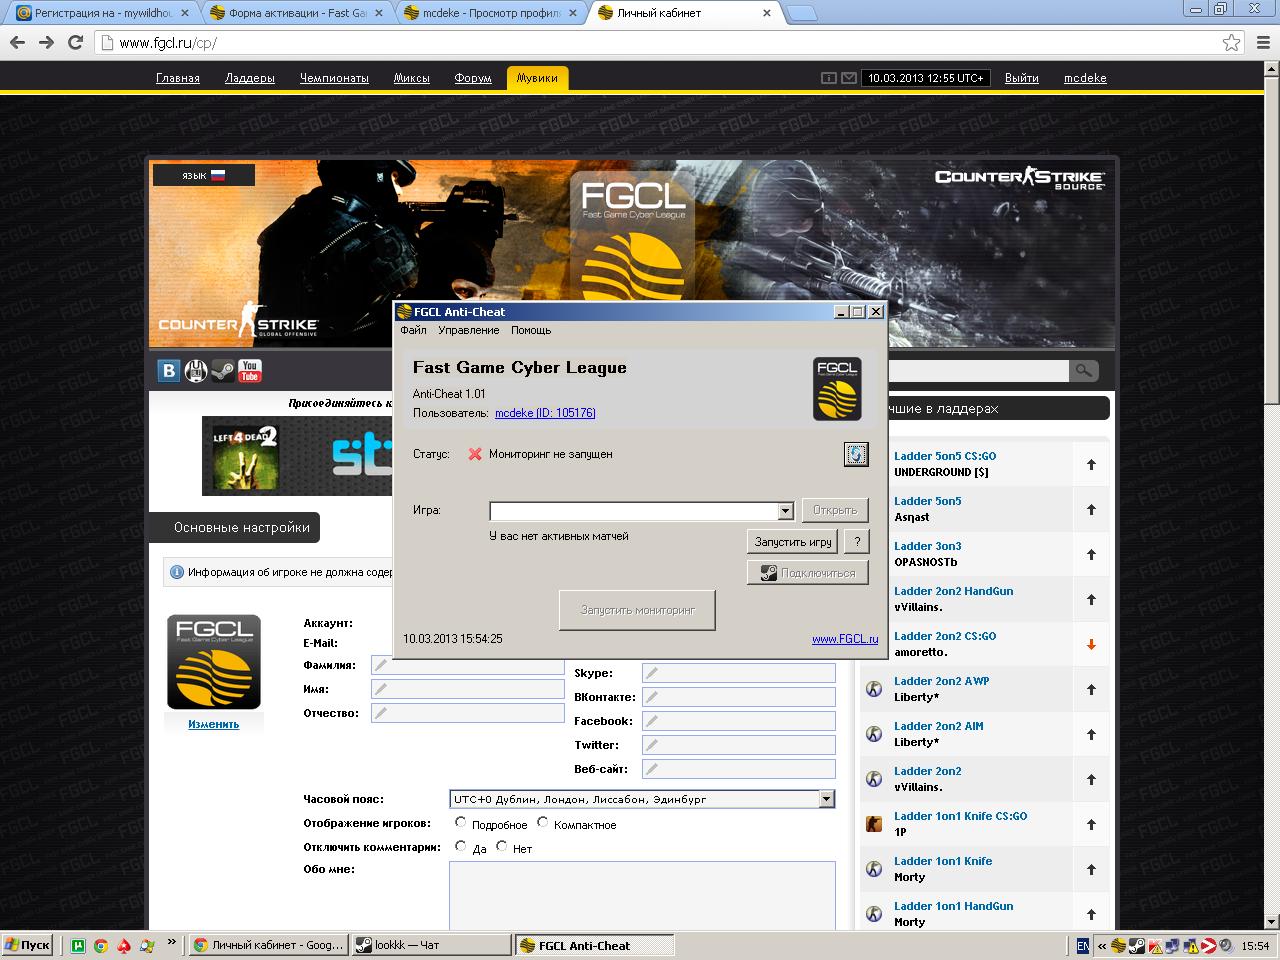
Task: Open the YouTube channel icon
Action: pyautogui.click(x=250, y=371)
